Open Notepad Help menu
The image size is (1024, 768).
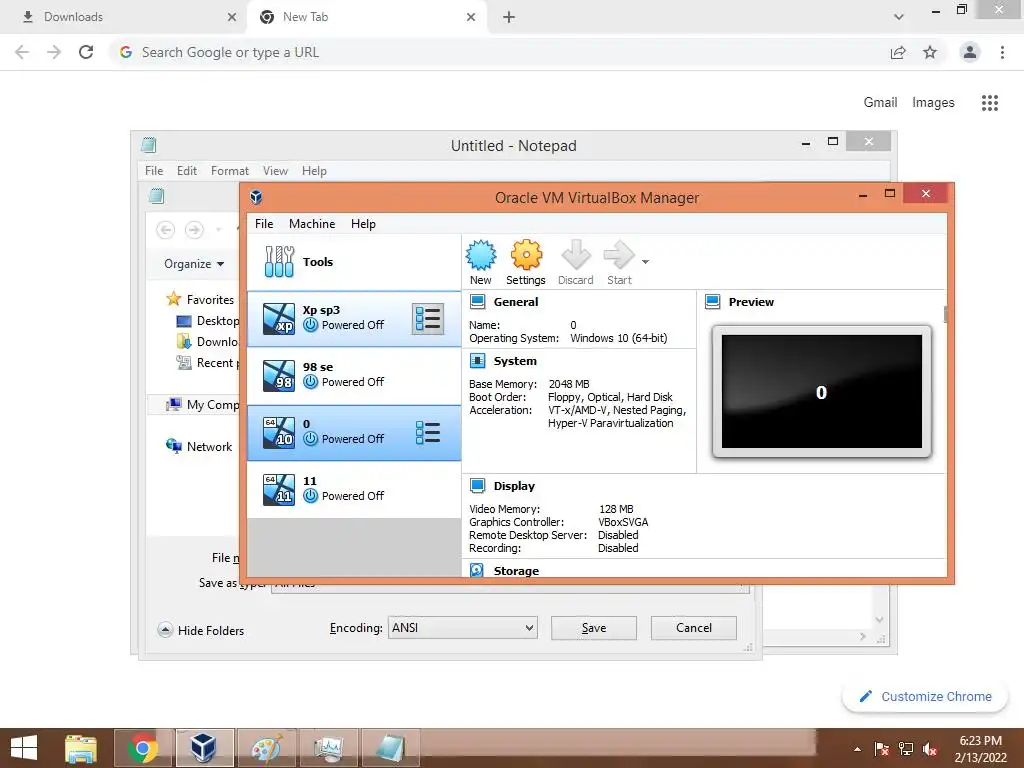click(x=314, y=170)
